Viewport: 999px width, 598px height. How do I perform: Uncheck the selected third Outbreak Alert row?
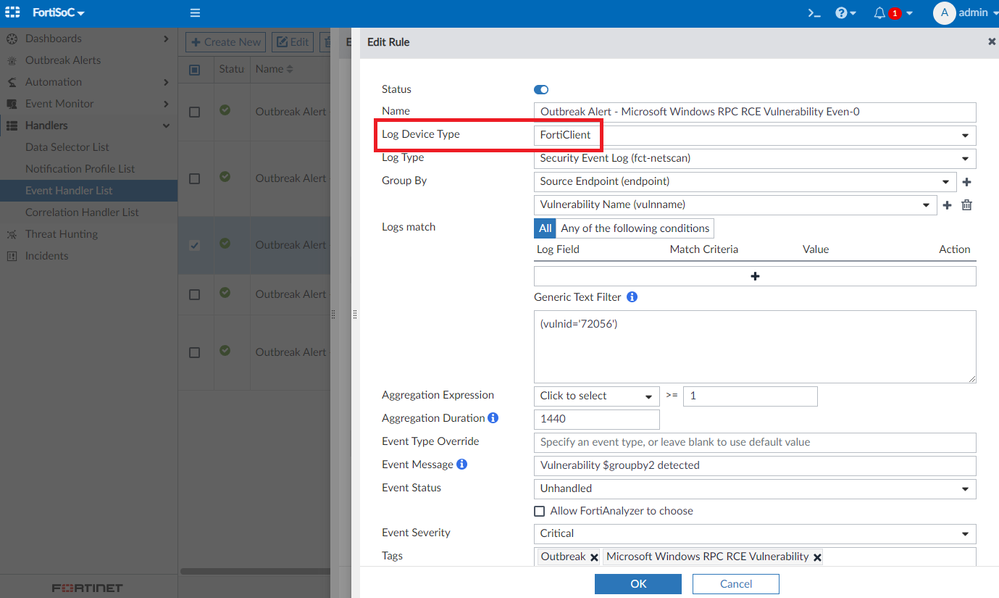tap(195, 245)
